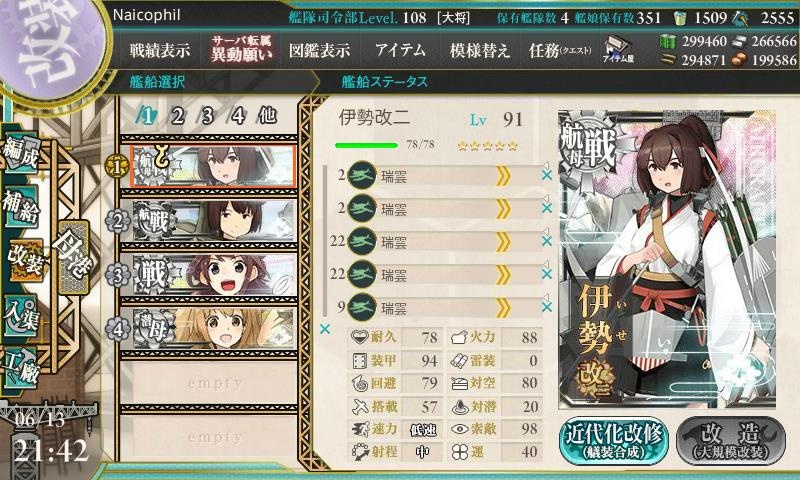This screenshot has width=800, height=480.
Task: Remove the first 瑞雲 equipment with X
Action: pos(547,175)
